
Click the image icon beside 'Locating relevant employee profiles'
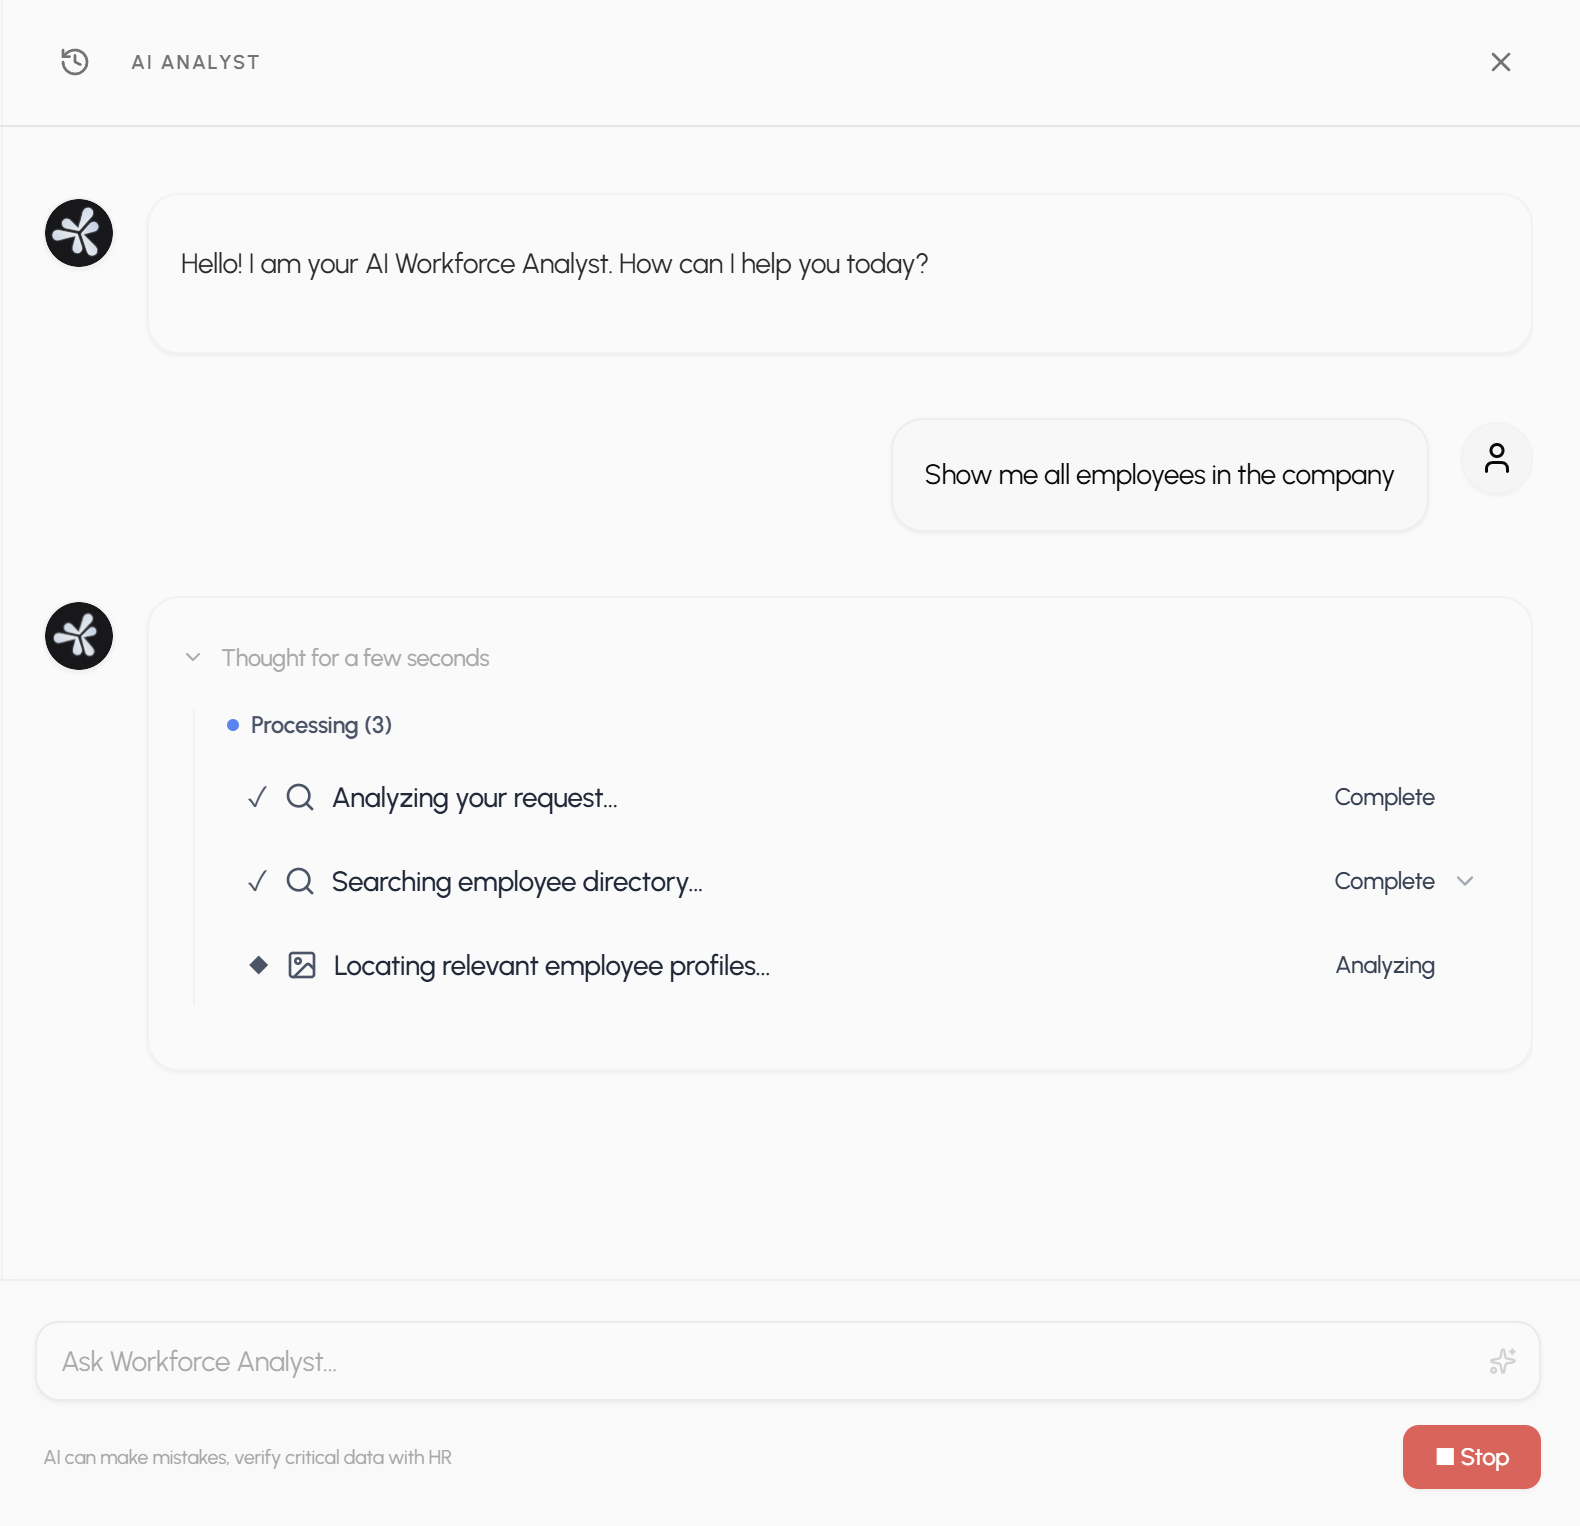tap(302, 965)
